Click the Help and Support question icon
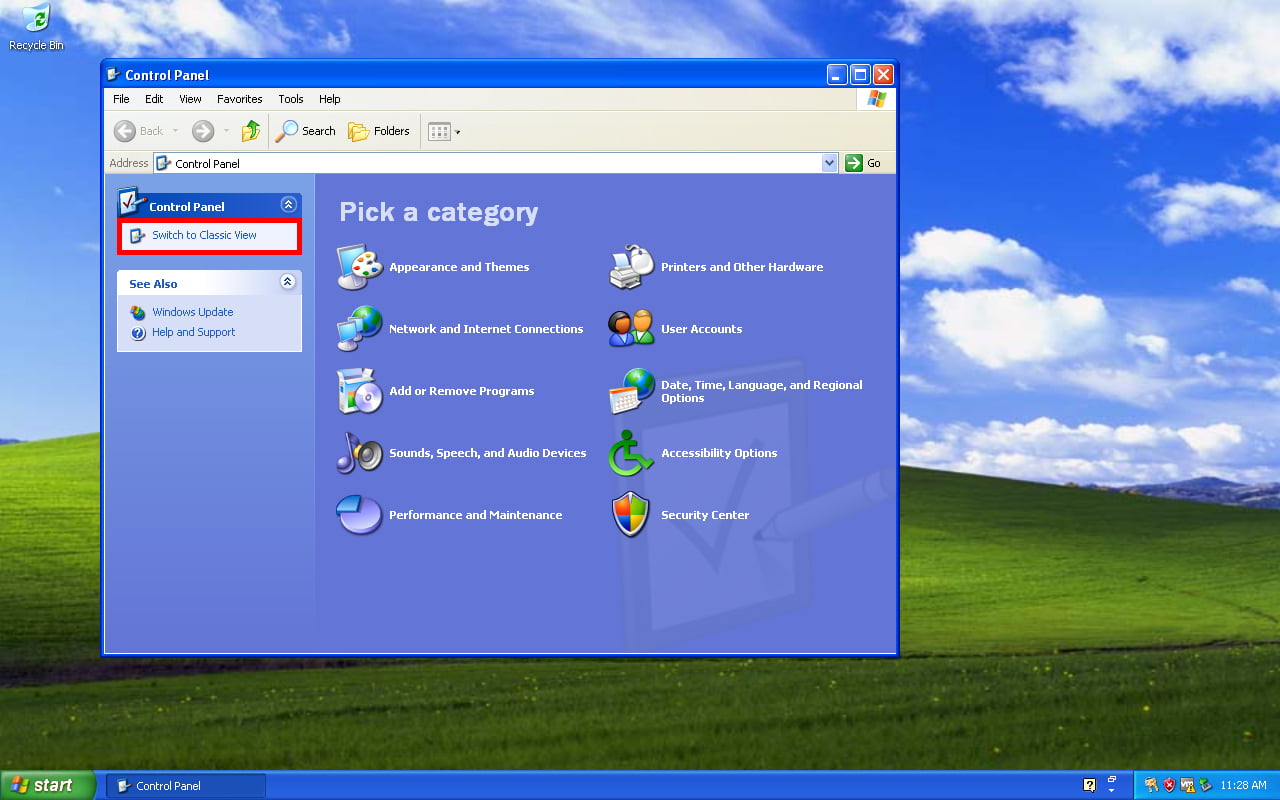 tap(138, 332)
